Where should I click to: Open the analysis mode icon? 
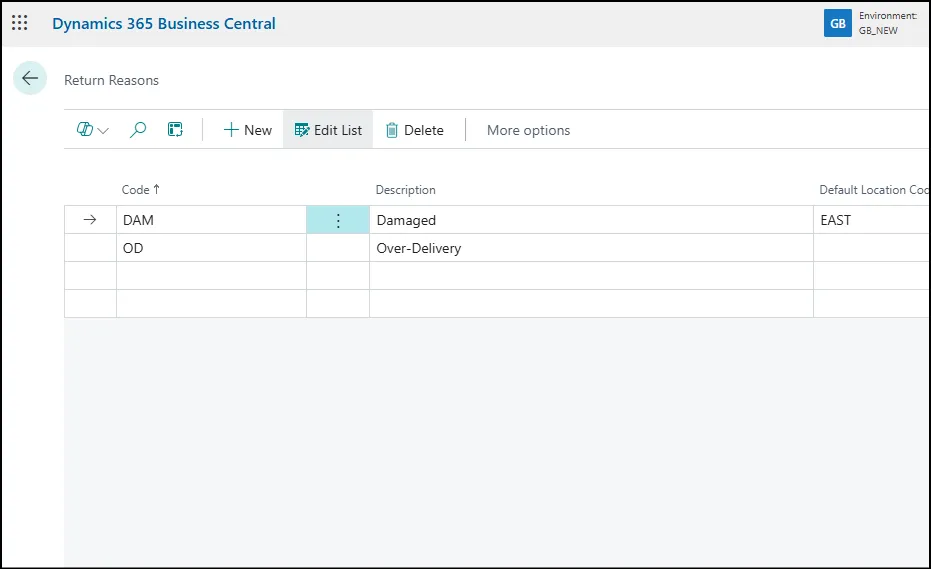click(175, 129)
